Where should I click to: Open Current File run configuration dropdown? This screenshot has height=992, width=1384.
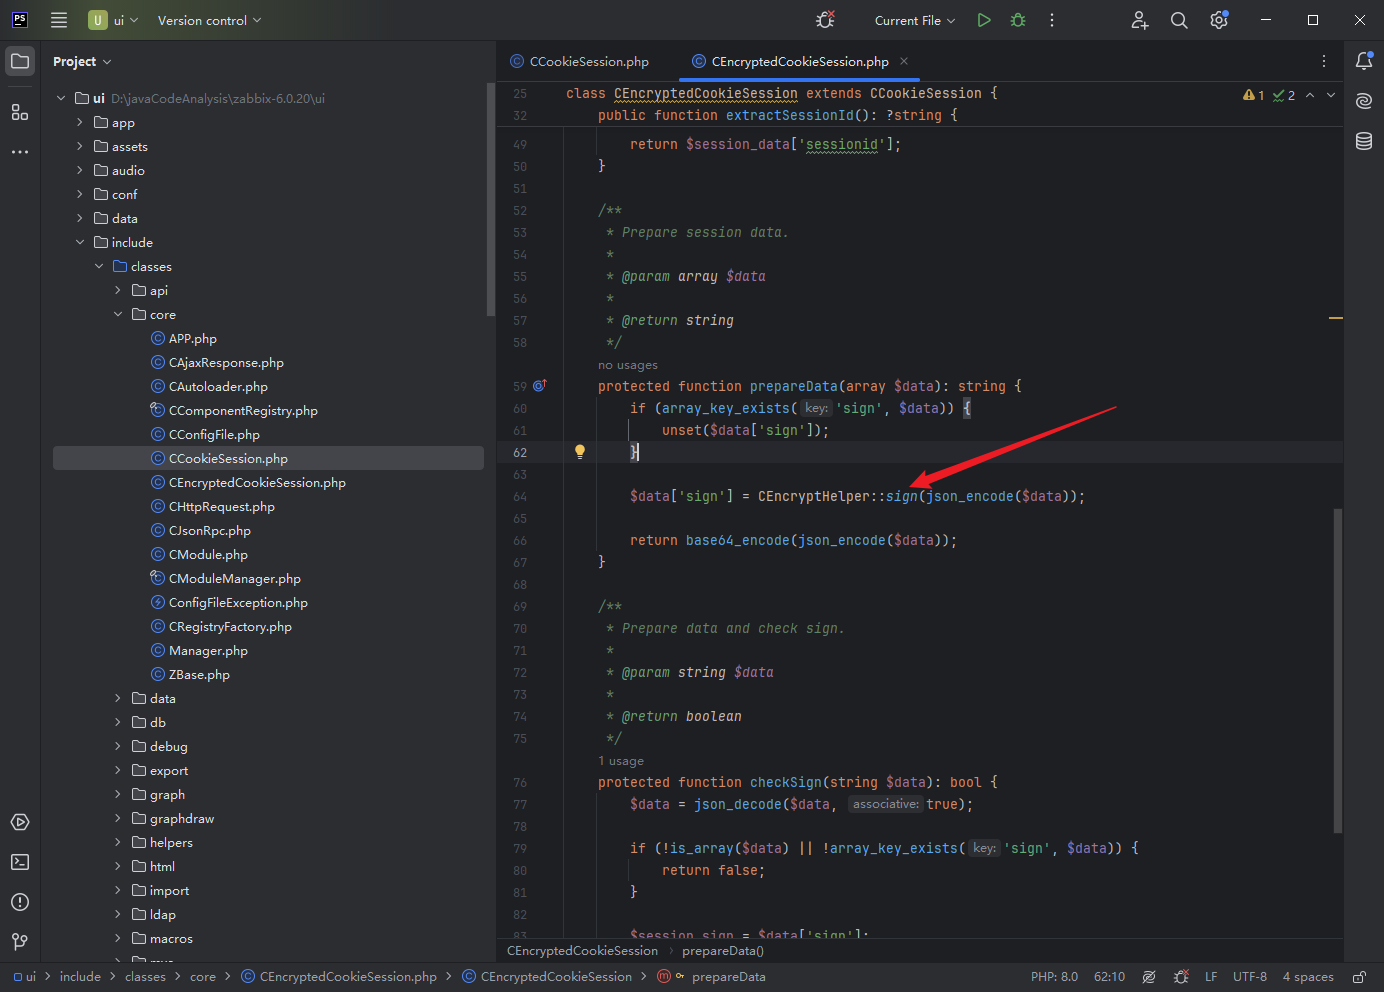tap(915, 20)
